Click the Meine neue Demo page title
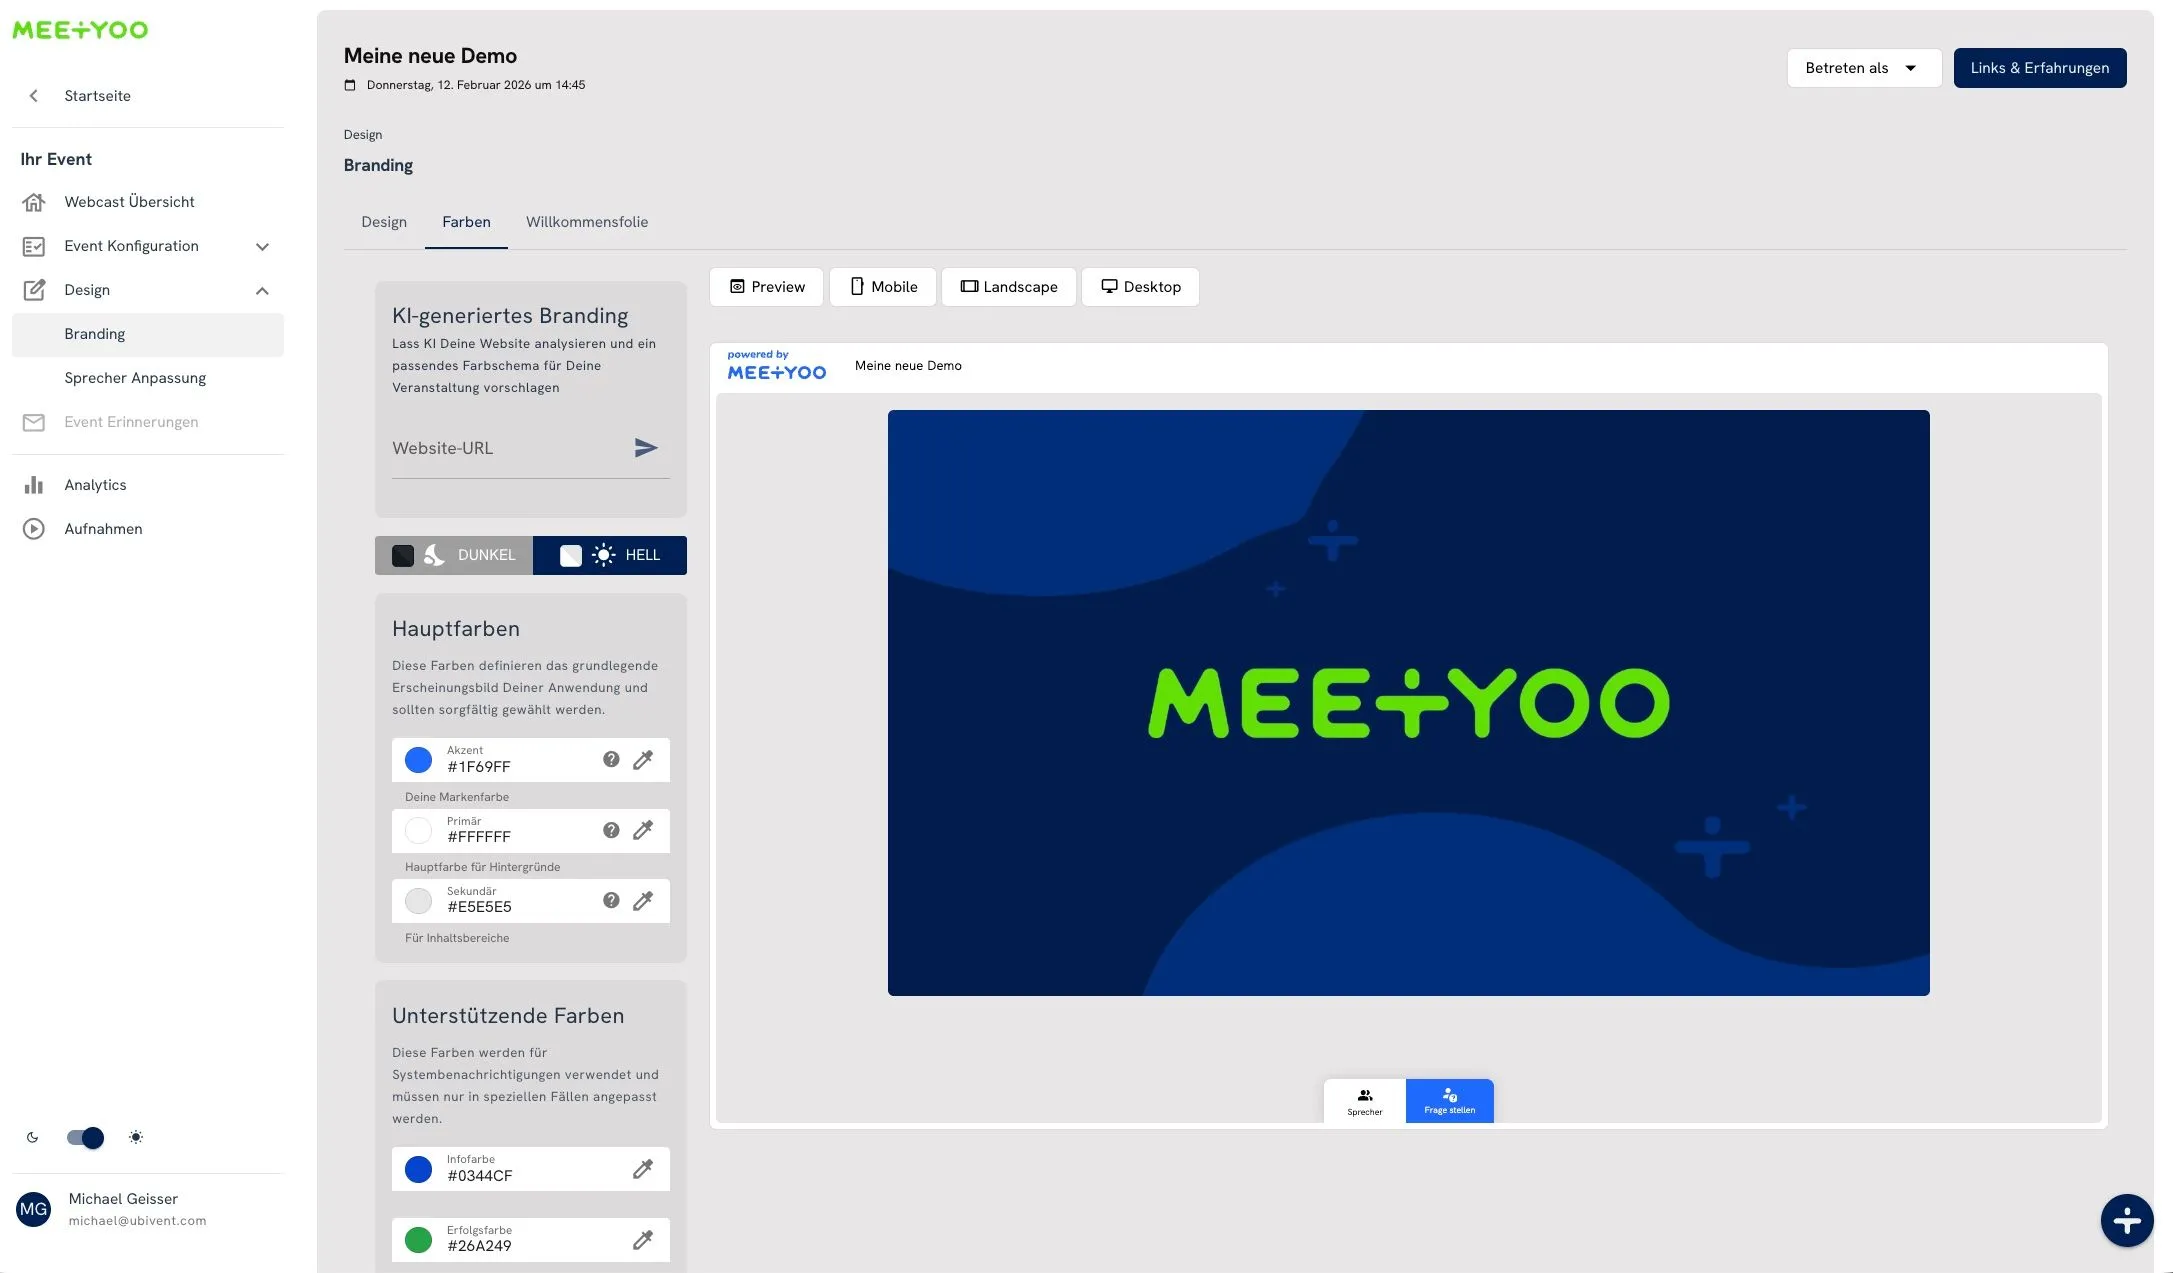This screenshot has width=2173, height=1273. pyautogui.click(x=430, y=56)
